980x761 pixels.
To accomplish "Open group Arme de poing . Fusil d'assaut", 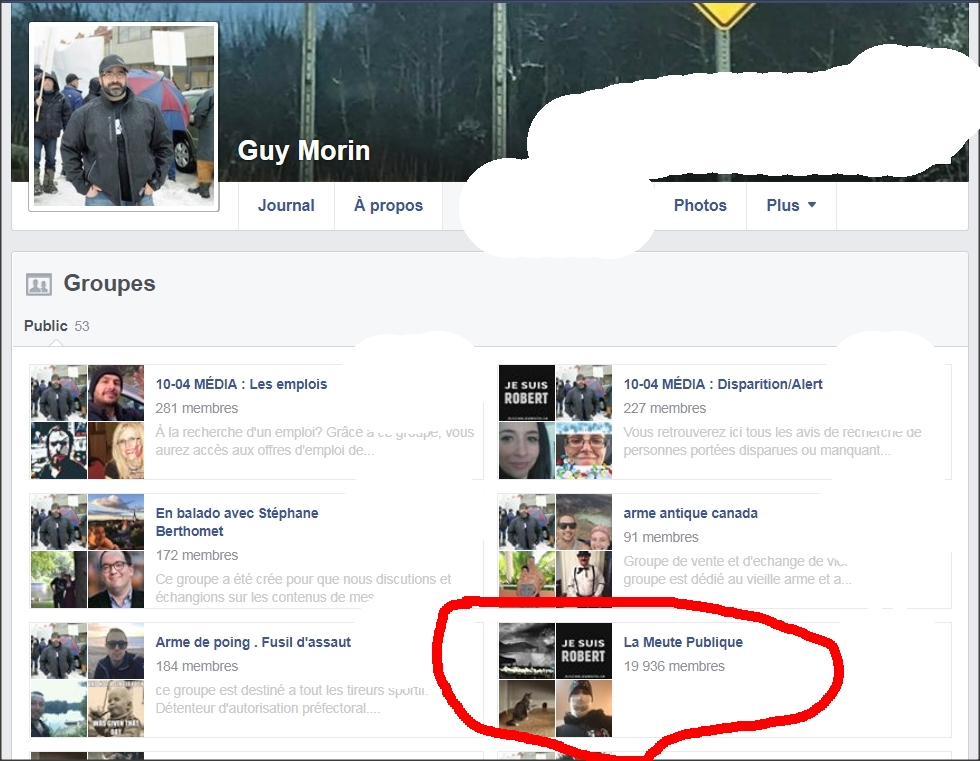I will [253, 642].
